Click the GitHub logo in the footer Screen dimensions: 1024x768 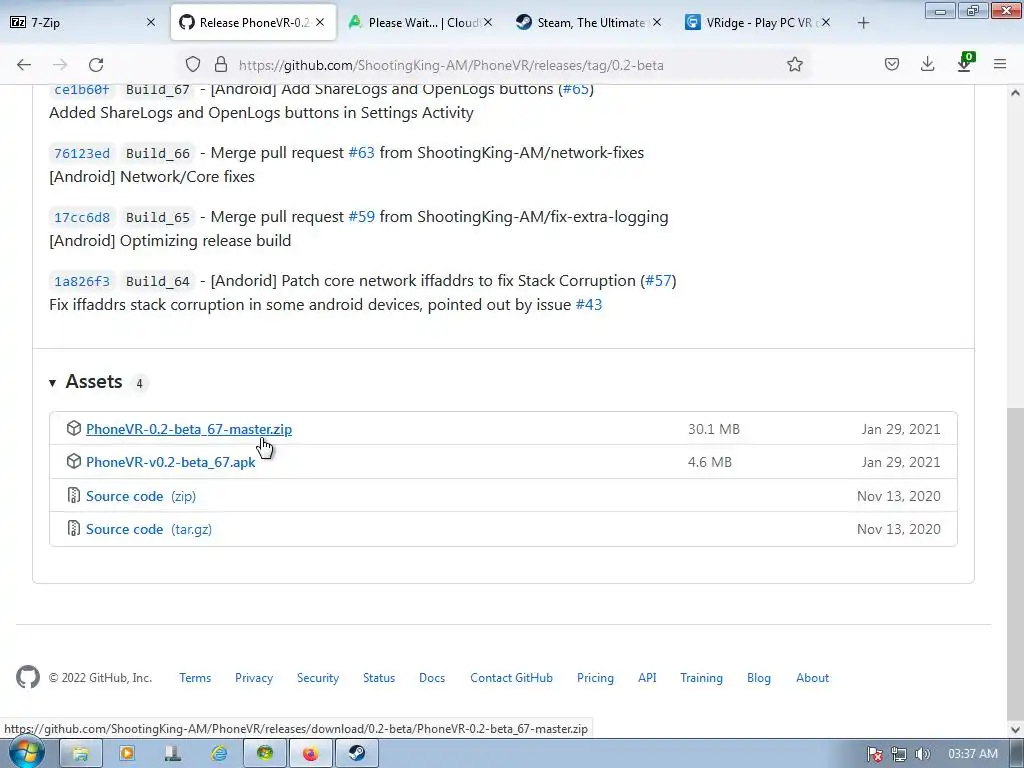27,677
